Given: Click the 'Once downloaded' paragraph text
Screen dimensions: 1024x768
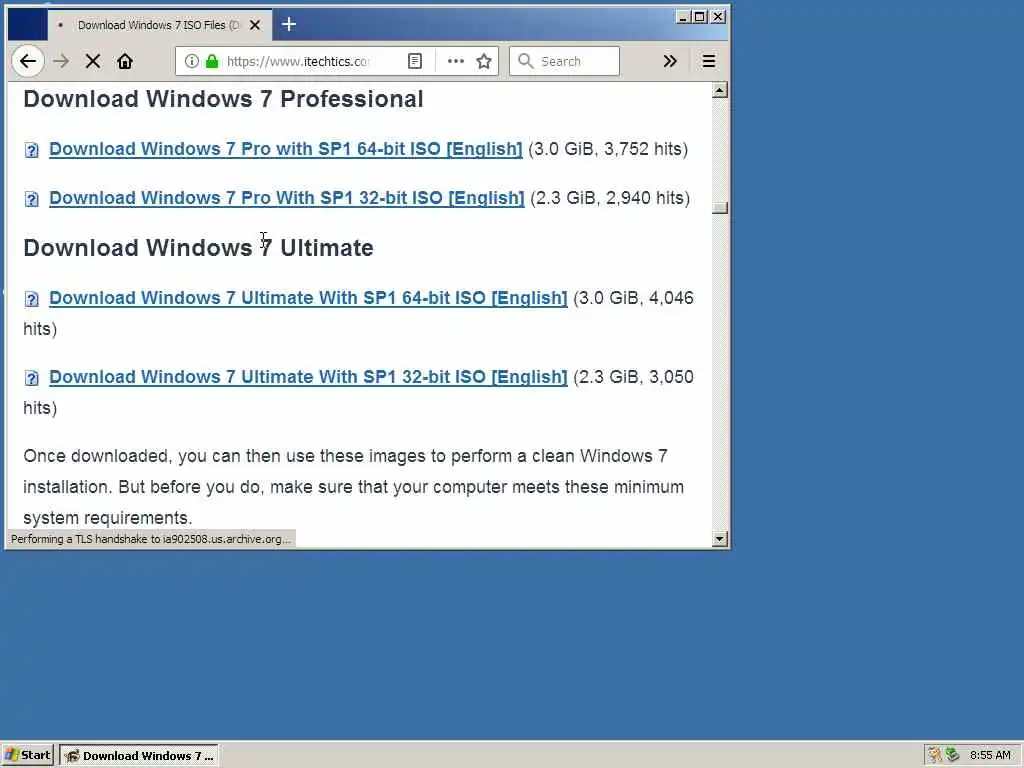Looking at the screenshot, I should click(x=353, y=487).
